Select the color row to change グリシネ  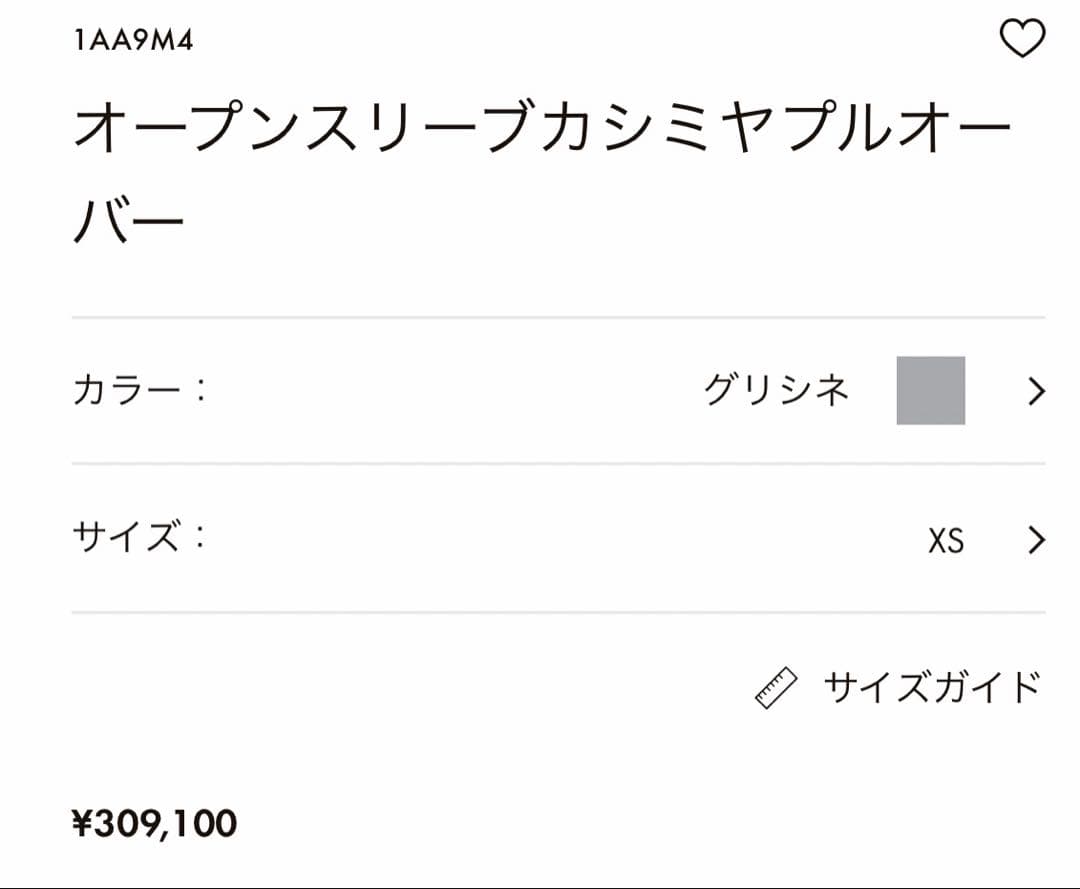point(550,392)
